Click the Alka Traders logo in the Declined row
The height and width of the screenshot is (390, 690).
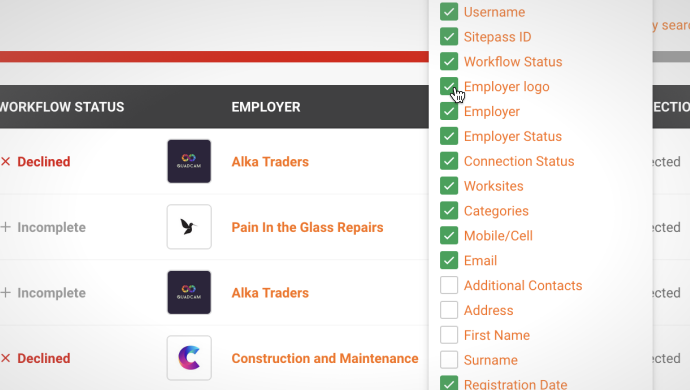(x=189, y=162)
